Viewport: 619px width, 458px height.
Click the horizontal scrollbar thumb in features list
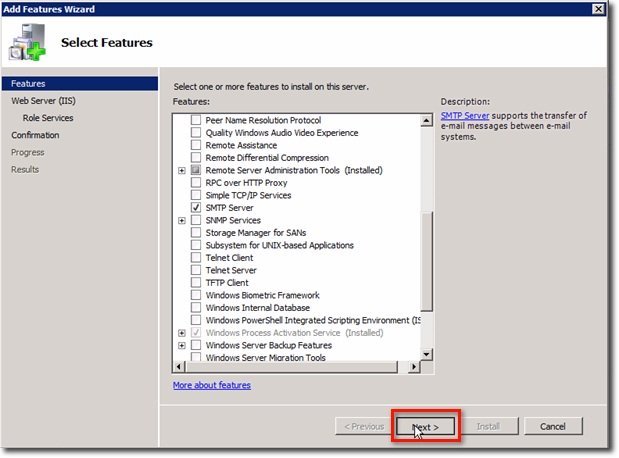pyautogui.click(x=292, y=367)
